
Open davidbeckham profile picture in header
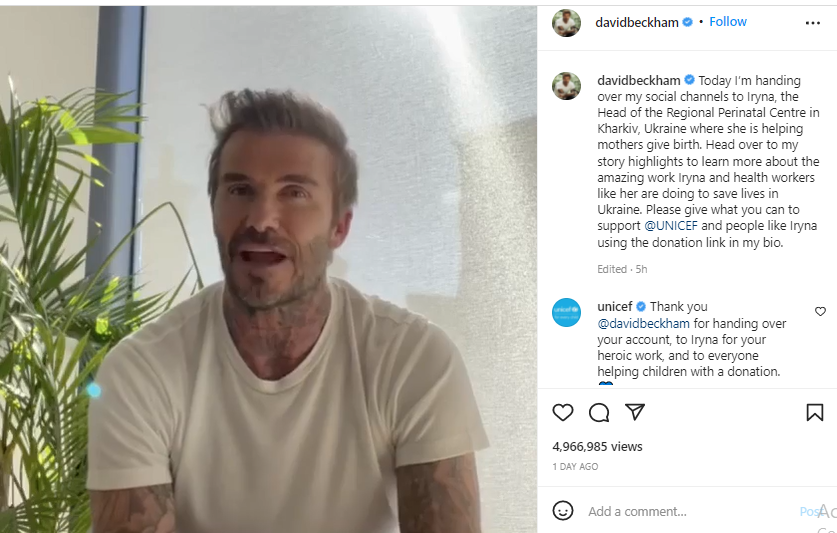[566, 23]
